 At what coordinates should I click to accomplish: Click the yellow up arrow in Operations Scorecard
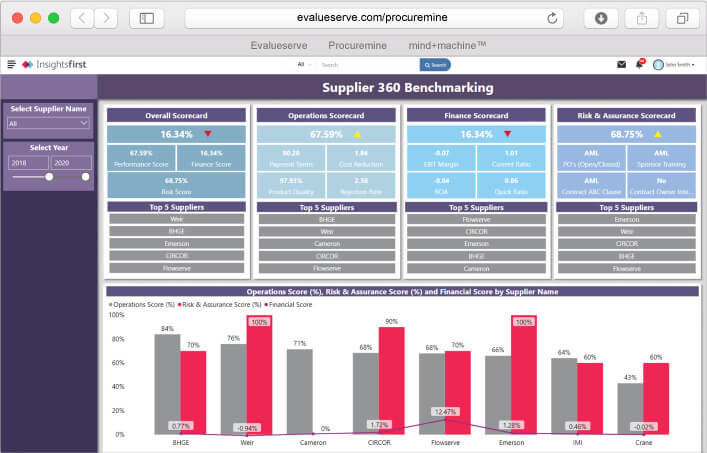point(358,134)
